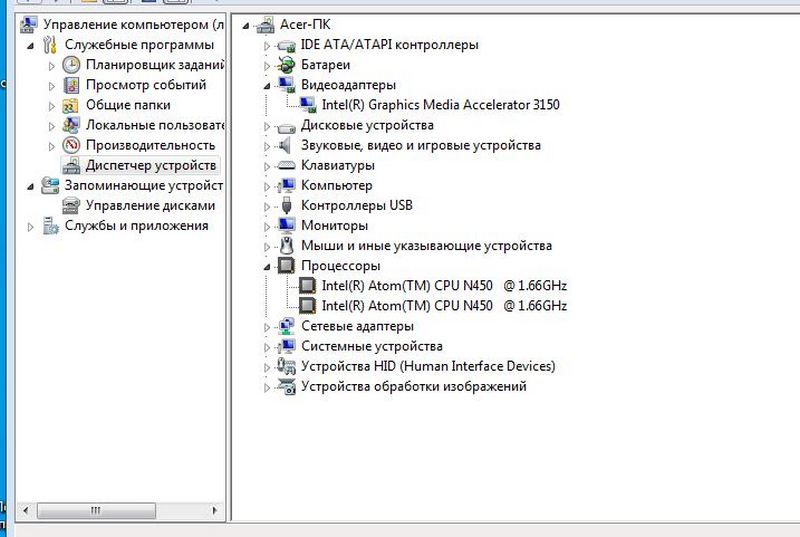Click the Клавиатуры keyboard icon
Screen dimensions: 800x537
pyautogui.click(x=286, y=165)
